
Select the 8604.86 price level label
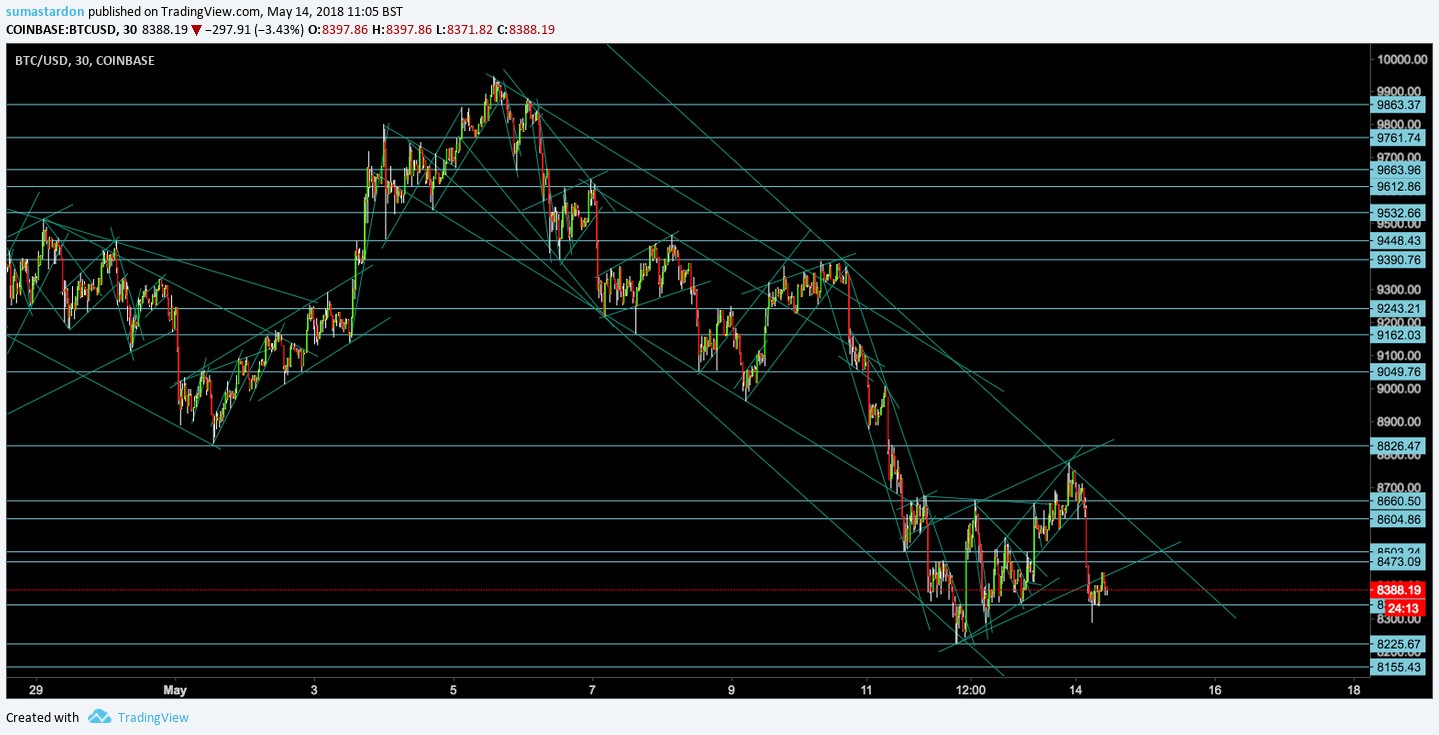(1398, 519)
